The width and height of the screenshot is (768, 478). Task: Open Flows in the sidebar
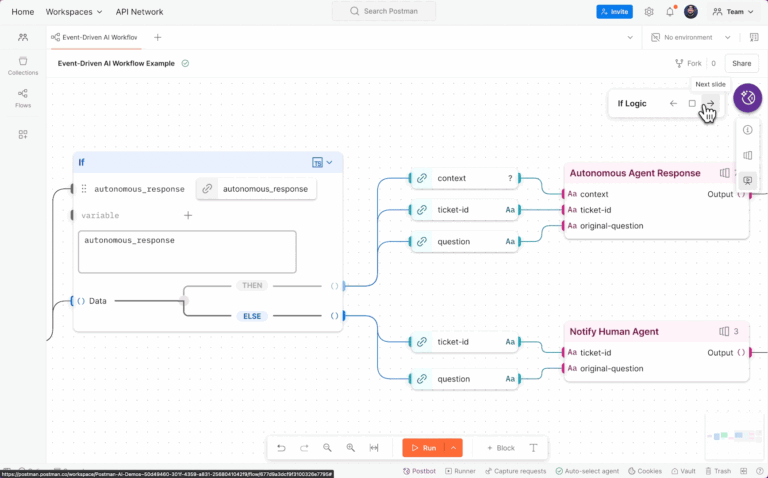pyautogui.click(x=23, y=98)
